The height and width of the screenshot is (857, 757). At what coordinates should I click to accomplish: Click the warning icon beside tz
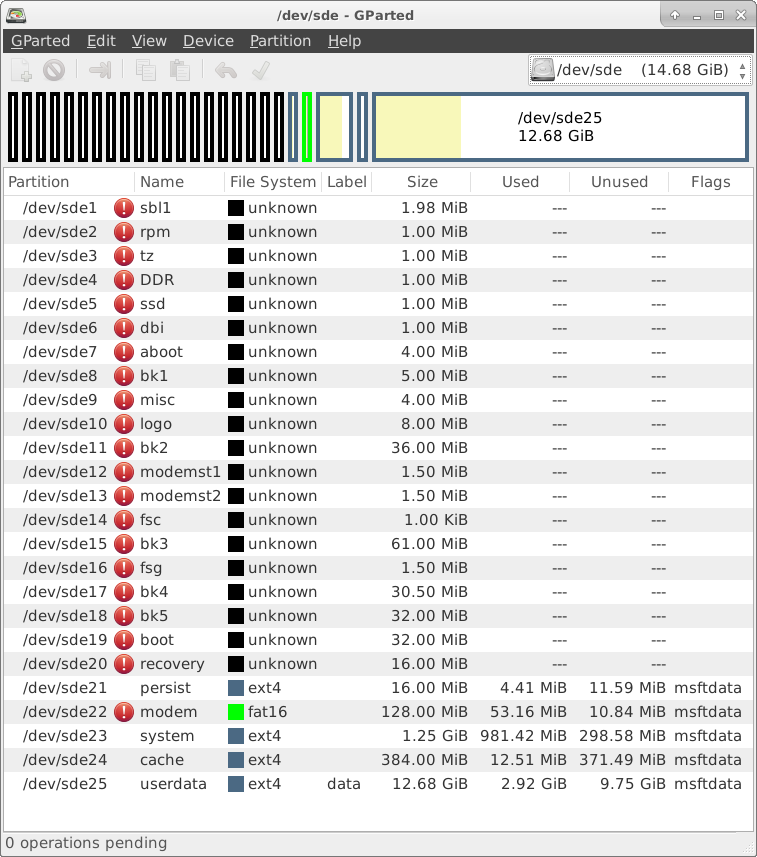click(x=124, y=256)
